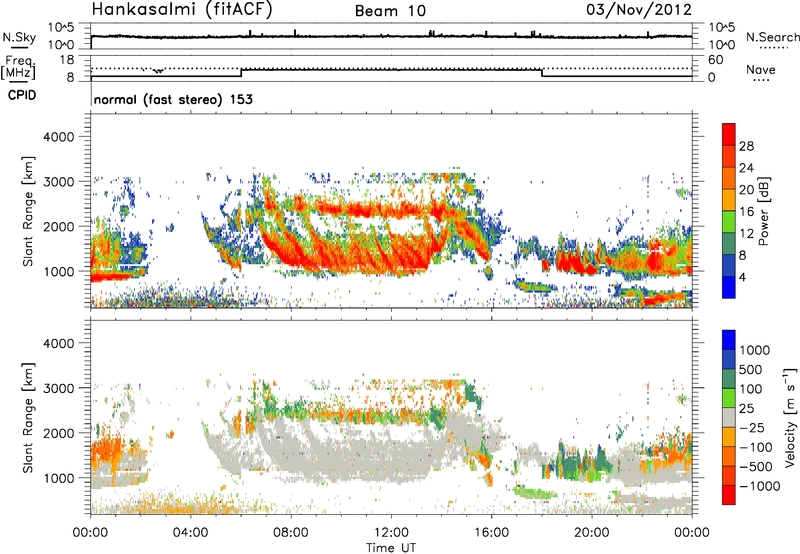Click the '18' frequency axis tick label
Screen dimensions: 800x554
[67, 60]
